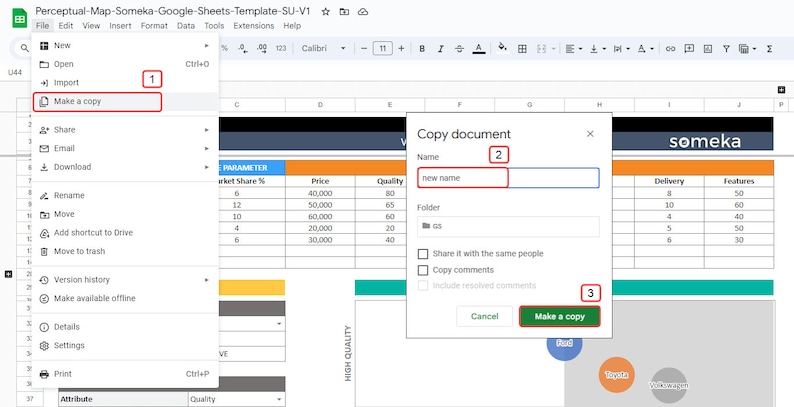This screenshot has width=794, height=407.
Task: Open the text color picker
Action: tap(479, 49)
